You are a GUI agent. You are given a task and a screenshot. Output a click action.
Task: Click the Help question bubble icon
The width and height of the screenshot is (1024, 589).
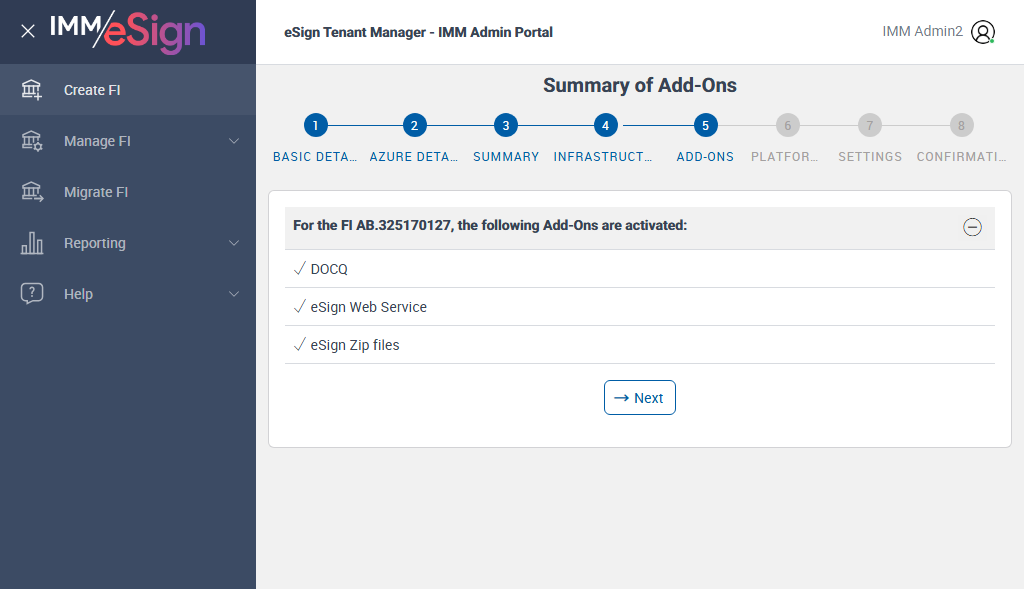tap(32, 294)
